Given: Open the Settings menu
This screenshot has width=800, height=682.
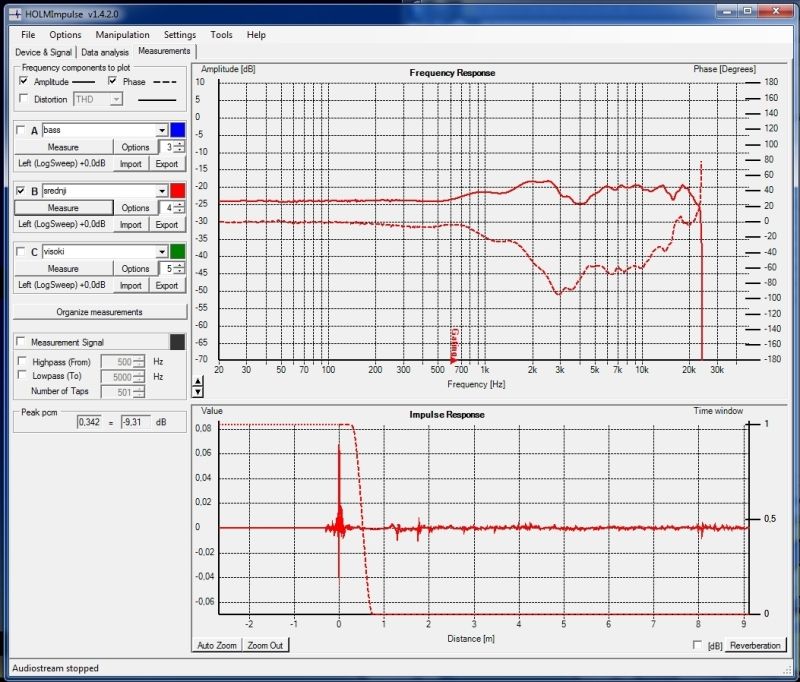Looking at the screenshot, I should click(180, 35).
